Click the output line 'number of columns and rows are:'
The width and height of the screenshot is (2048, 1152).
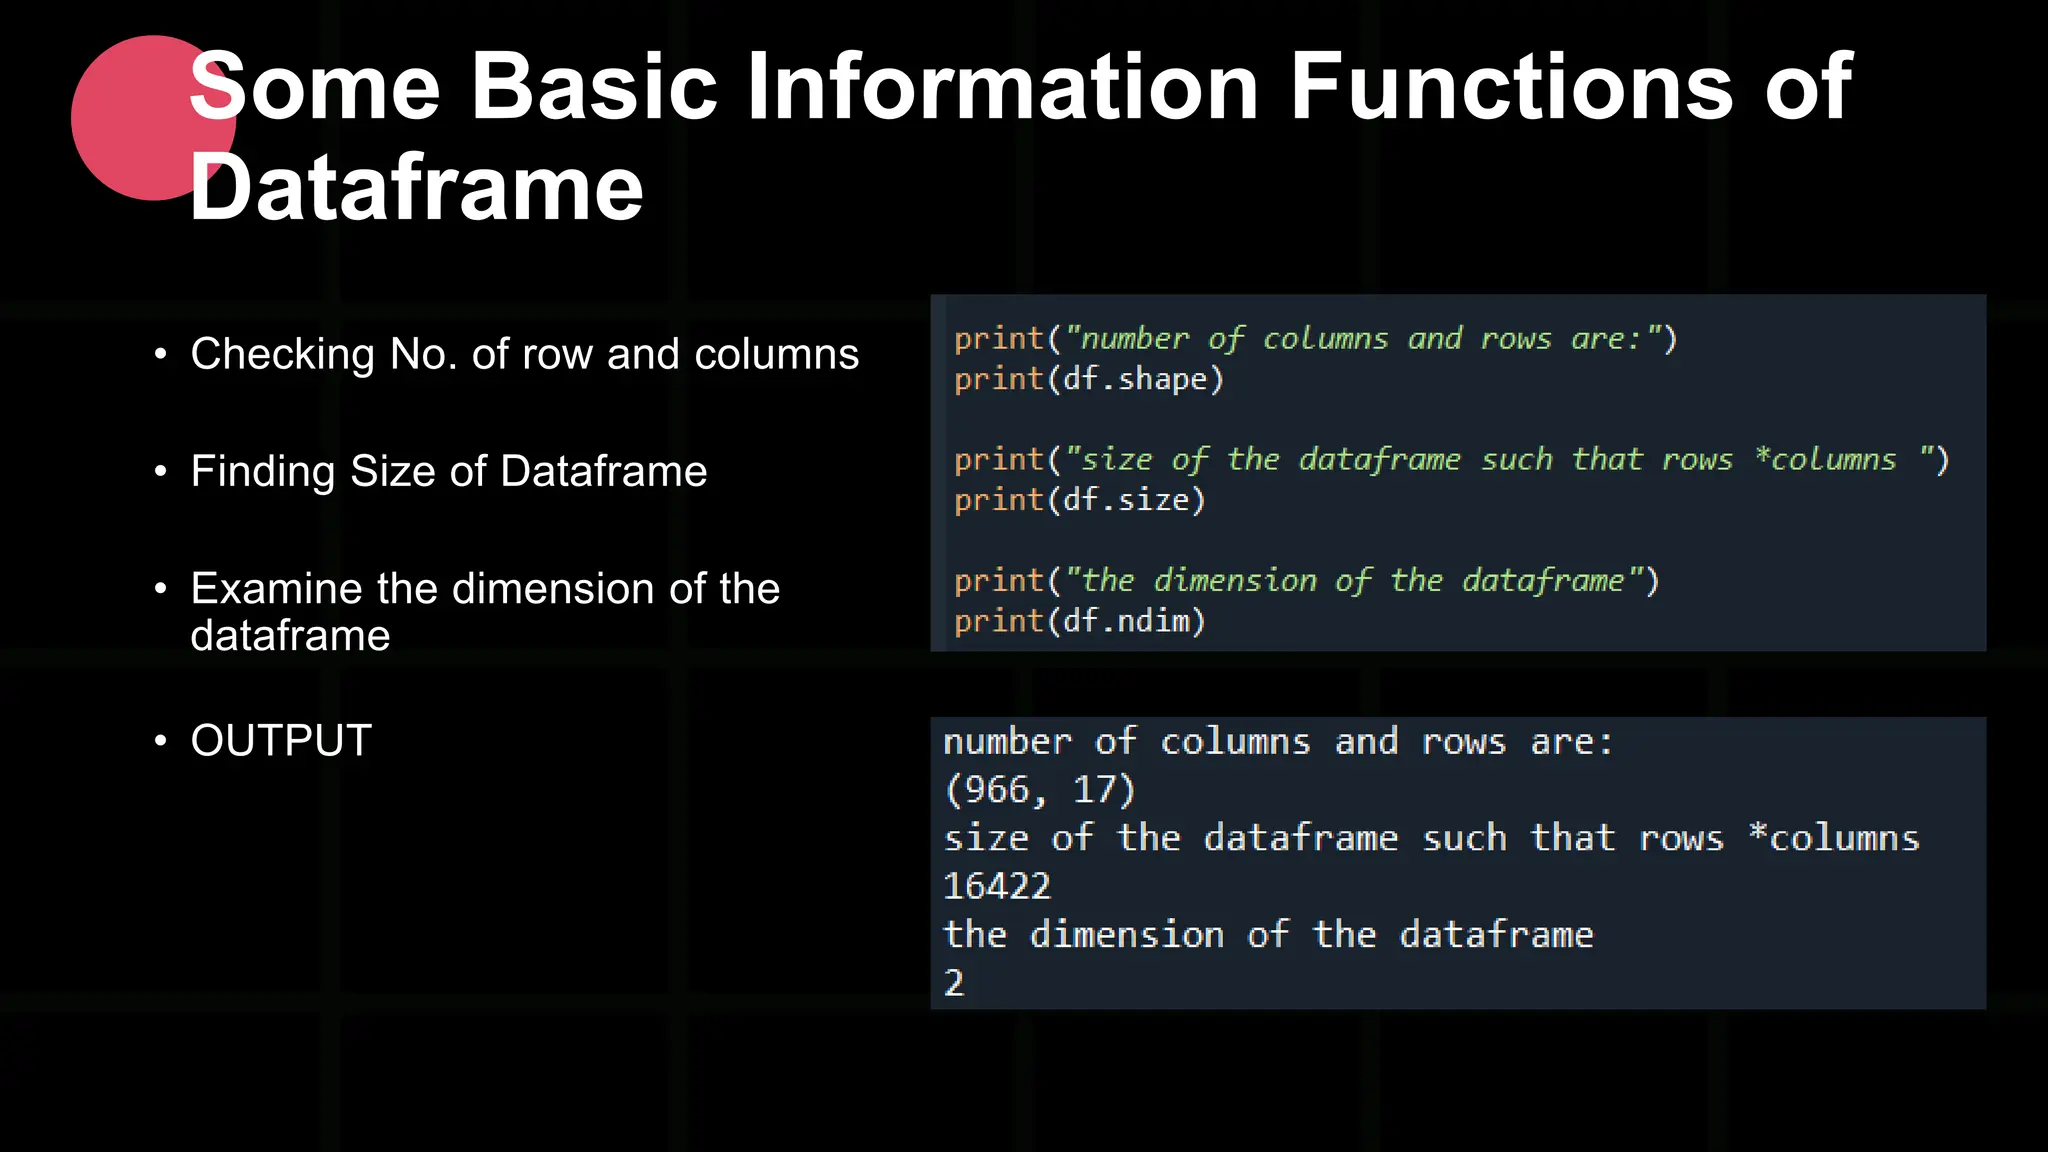[1277, 742]
